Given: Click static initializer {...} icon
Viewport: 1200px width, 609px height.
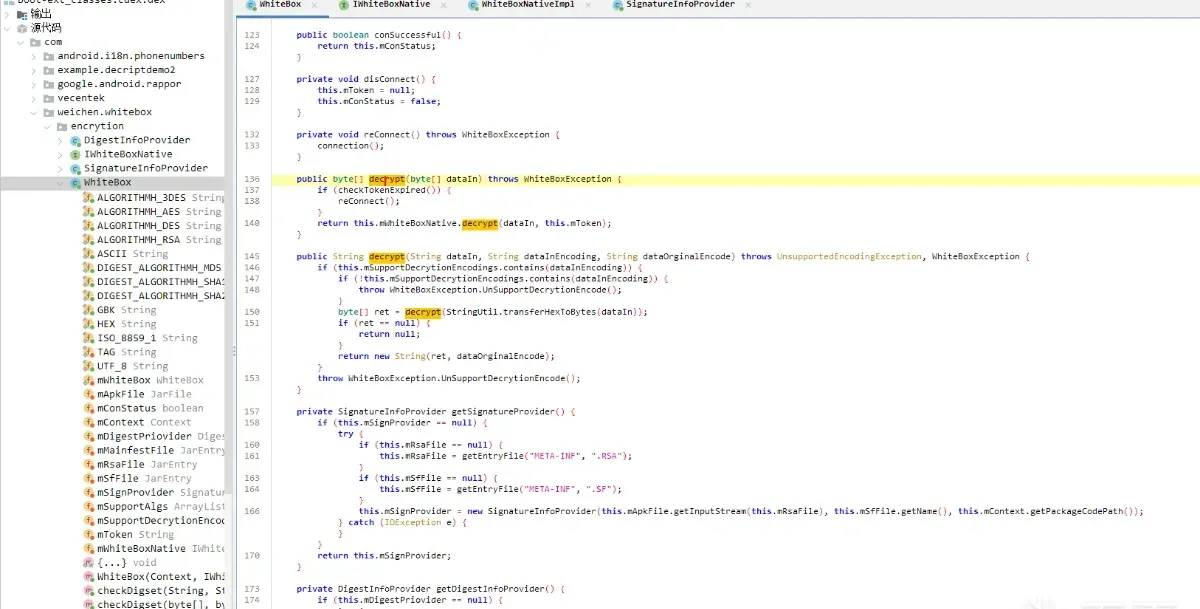Looking at the screenshot, I should pos(88,563).
